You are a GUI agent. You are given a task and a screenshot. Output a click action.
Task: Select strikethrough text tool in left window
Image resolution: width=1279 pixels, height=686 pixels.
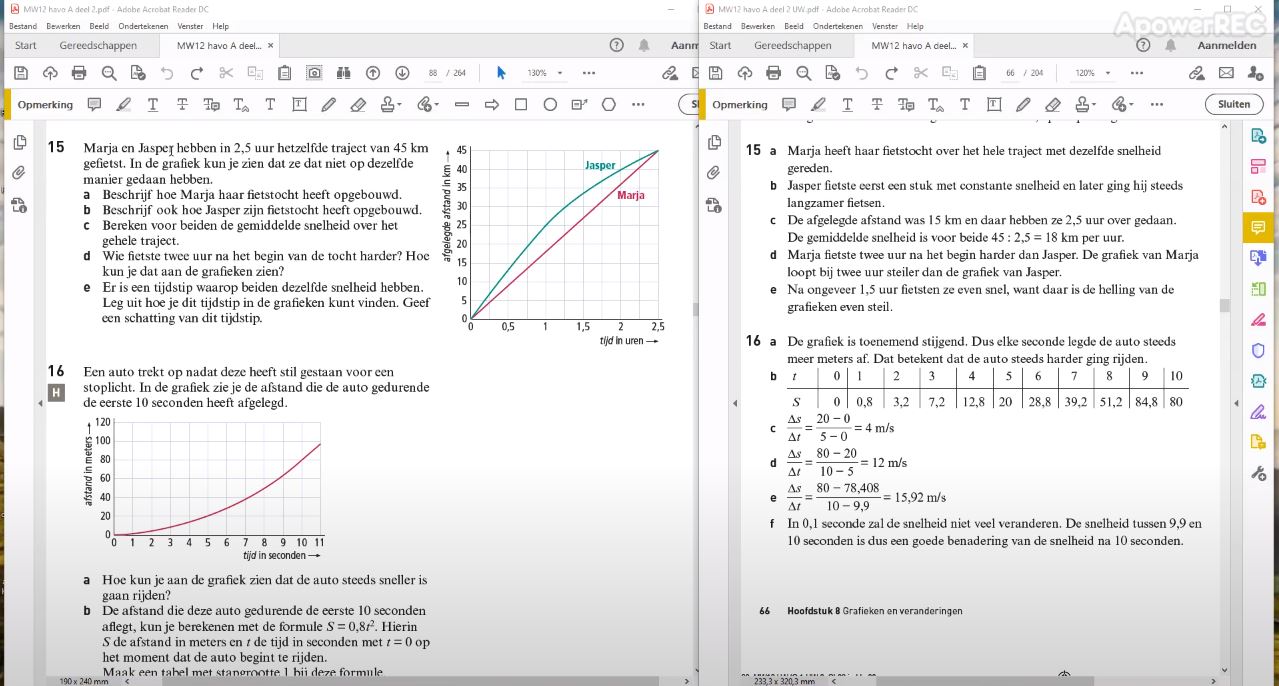[x=182, y=104]
